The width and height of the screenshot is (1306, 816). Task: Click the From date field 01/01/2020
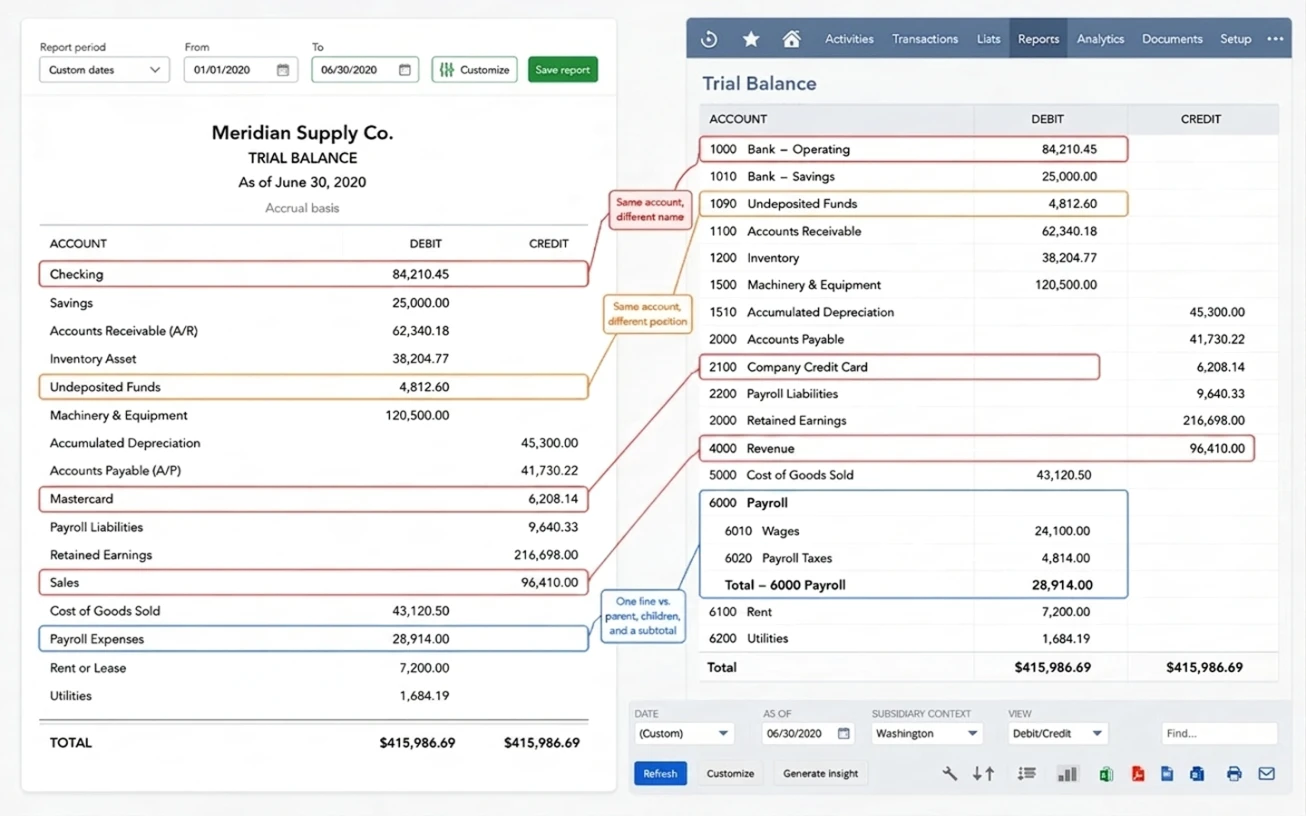pos(241,70)
